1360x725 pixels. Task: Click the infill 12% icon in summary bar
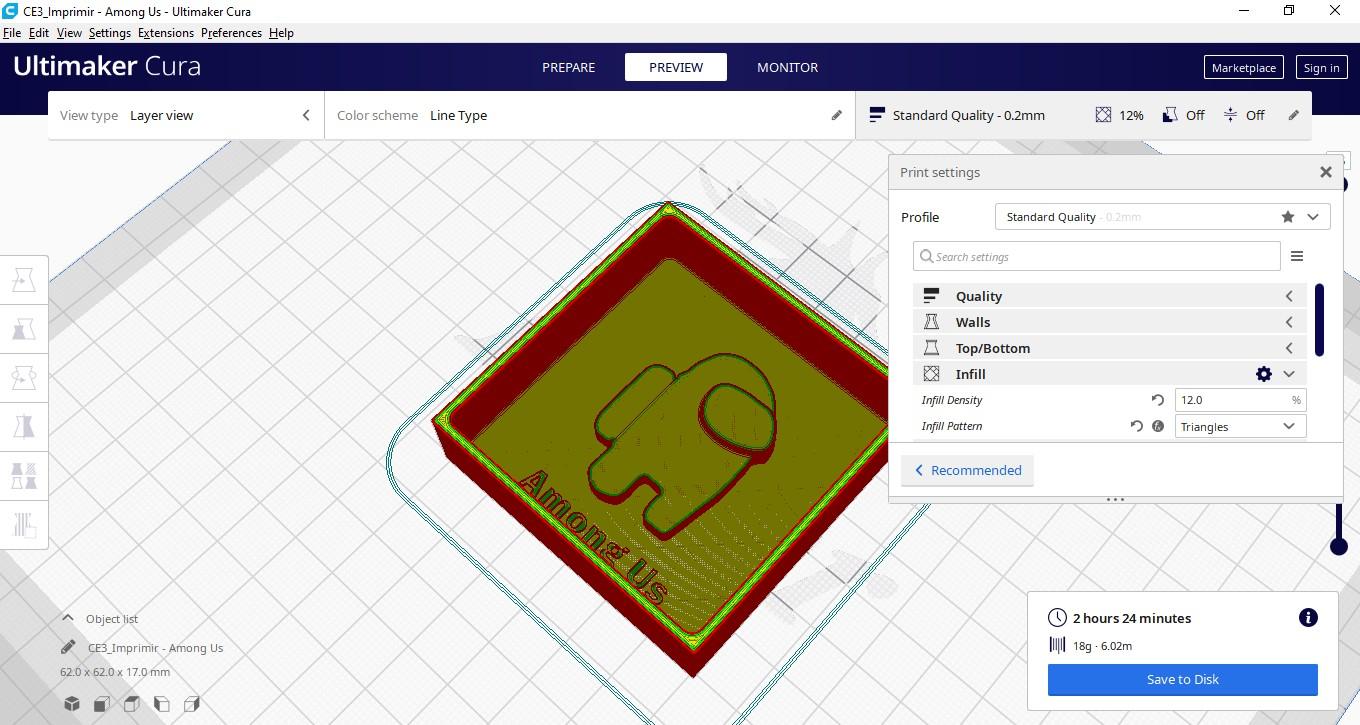pyautogui.click(x=1103, y=115)
